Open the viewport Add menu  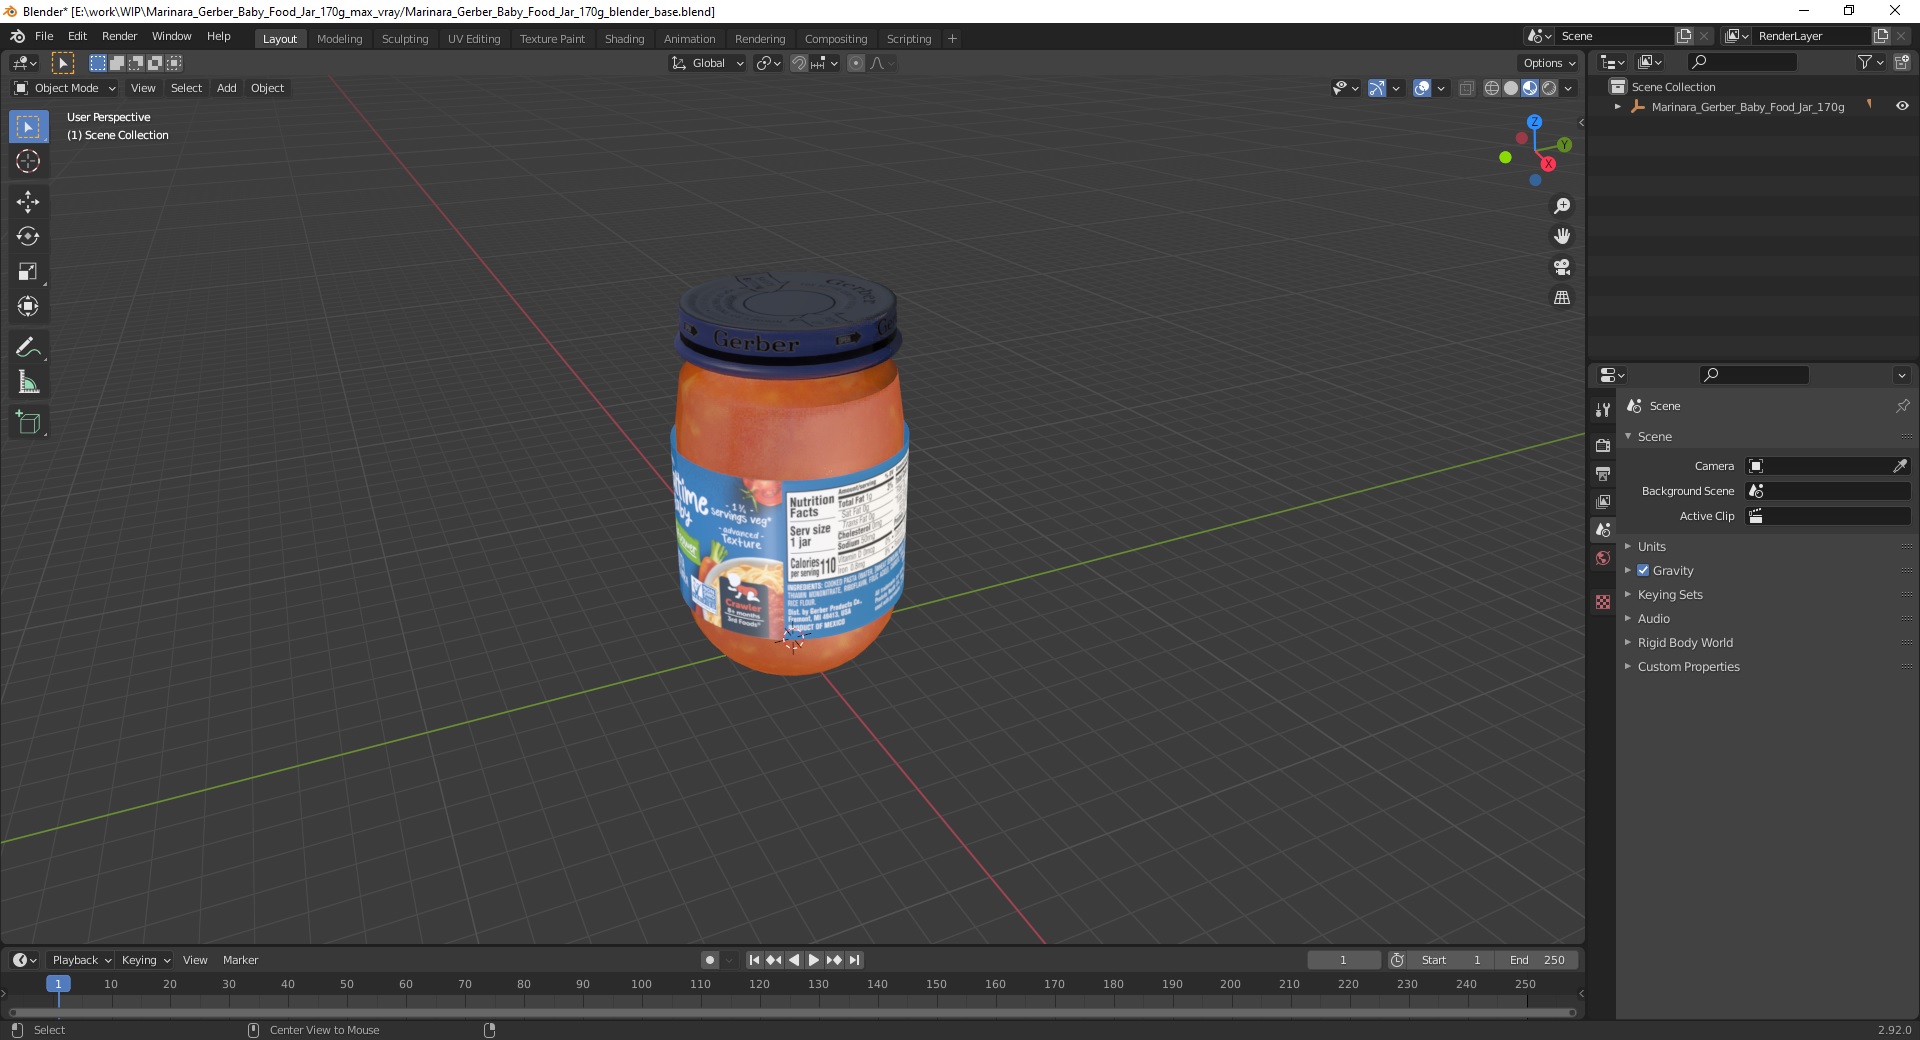pyautogui.click(x=227, y=88)
